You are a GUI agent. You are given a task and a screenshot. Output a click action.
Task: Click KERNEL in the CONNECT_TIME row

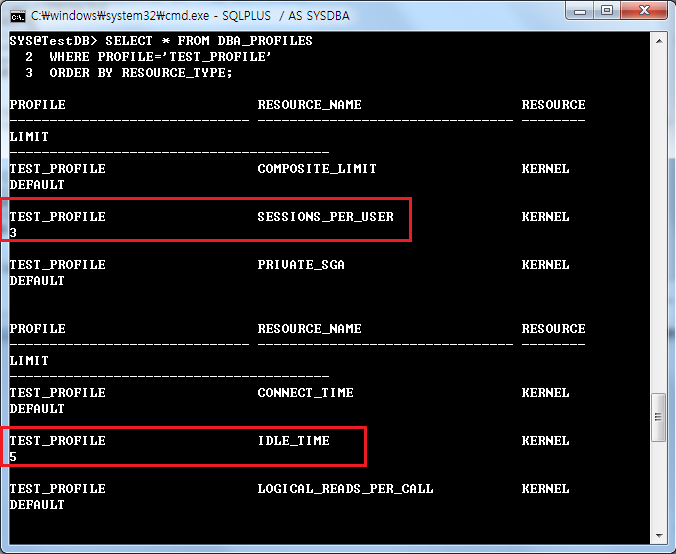pos(545,392)
